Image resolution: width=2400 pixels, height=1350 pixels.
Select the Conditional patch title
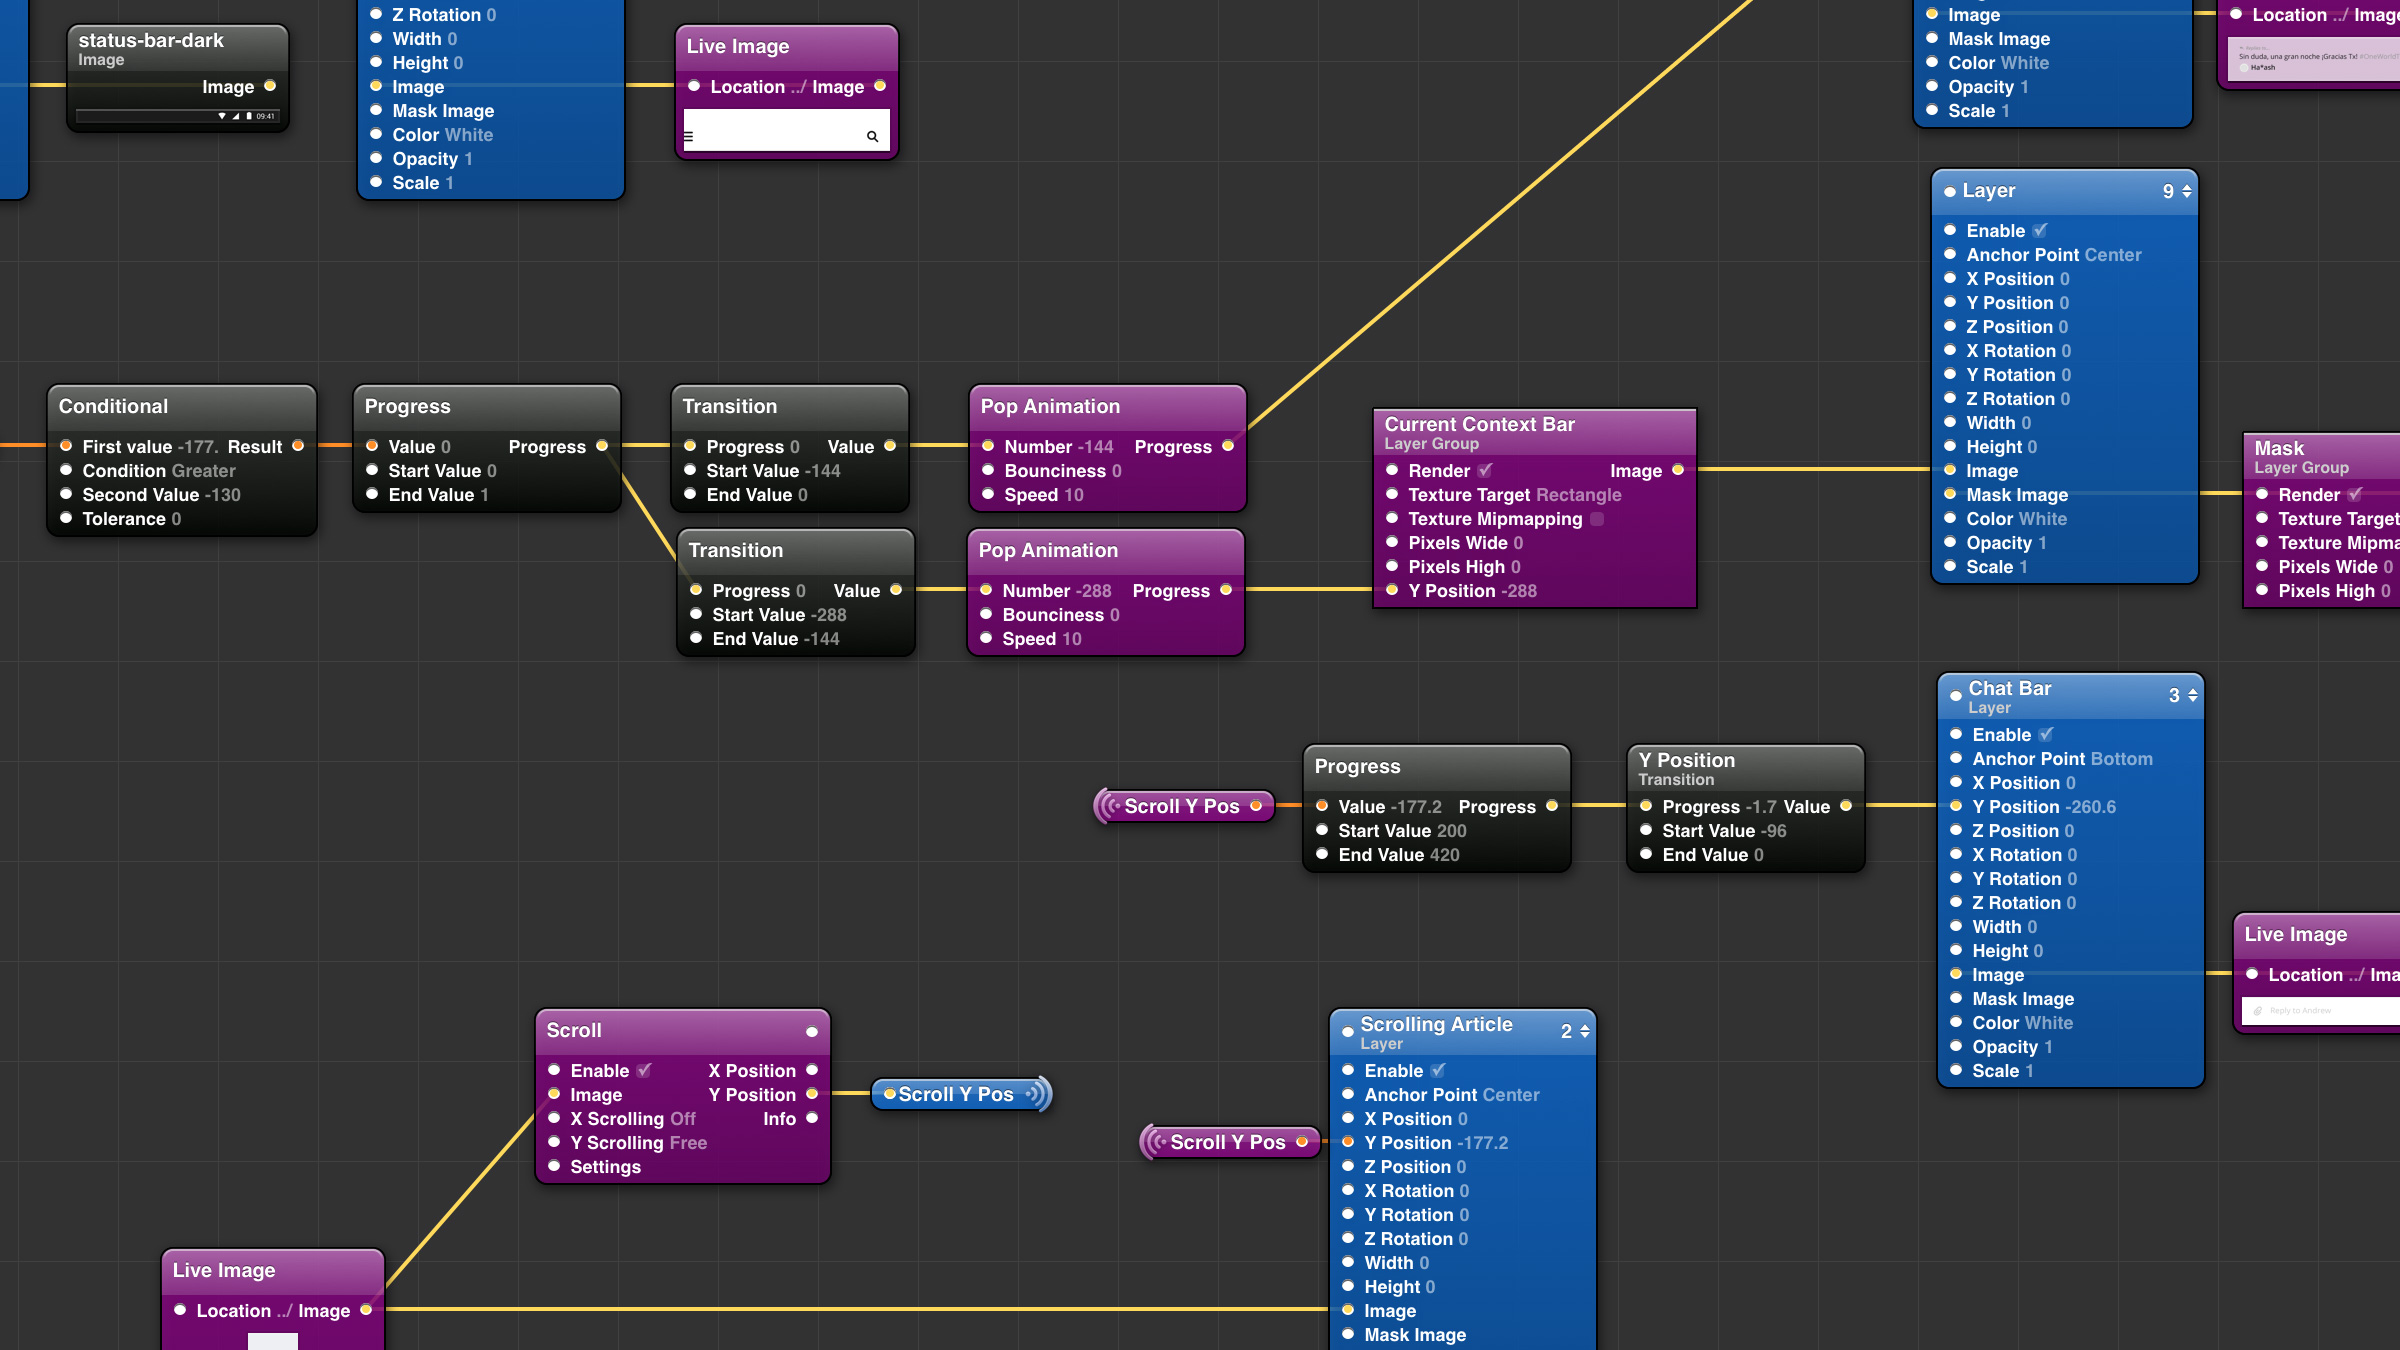pyautogui.click(x=113, y=407)
